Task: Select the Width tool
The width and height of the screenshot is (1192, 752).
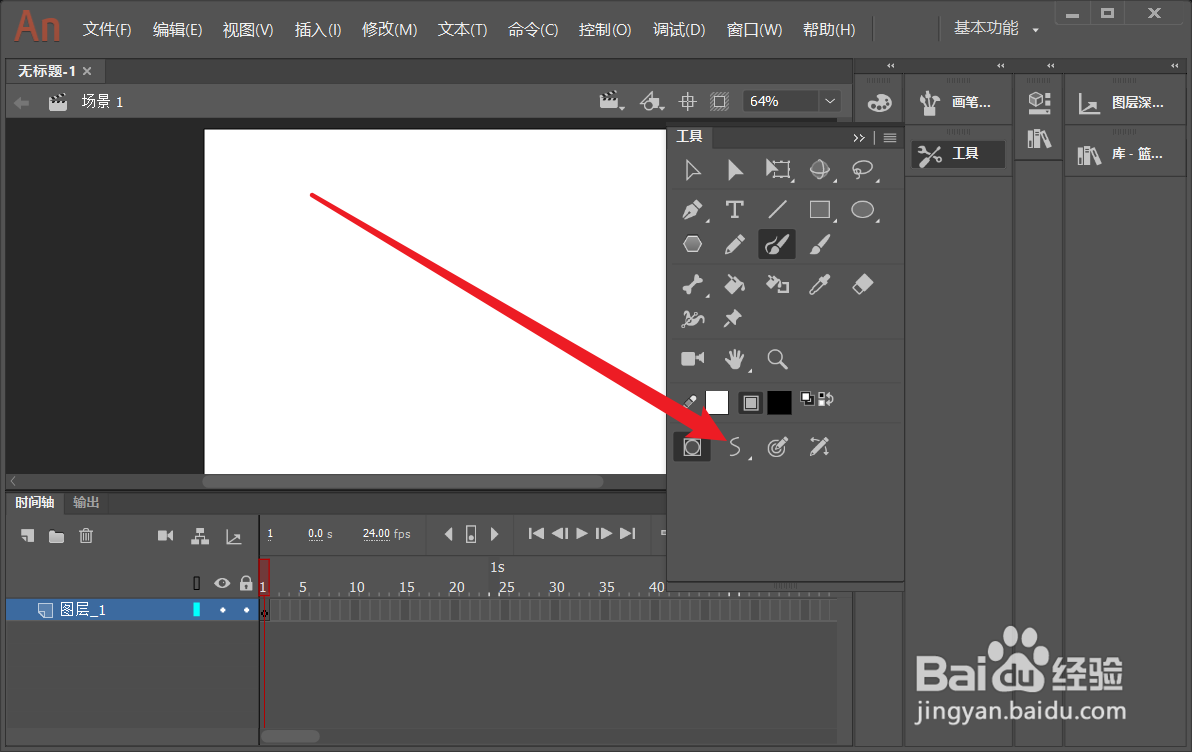Action: click(693, 319)
